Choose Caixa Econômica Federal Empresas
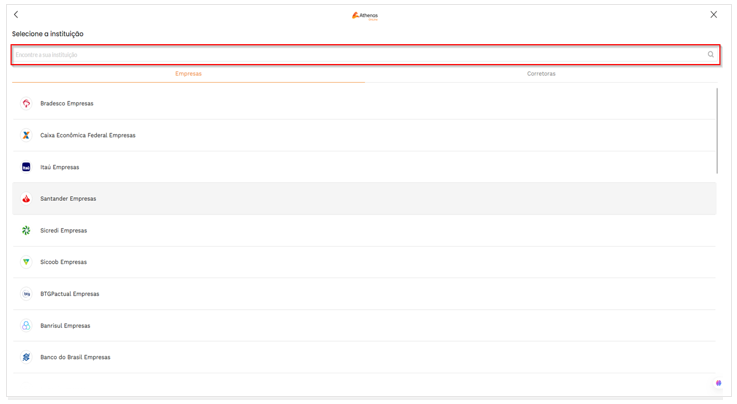The image size is (737, 404). coord(364,135)
